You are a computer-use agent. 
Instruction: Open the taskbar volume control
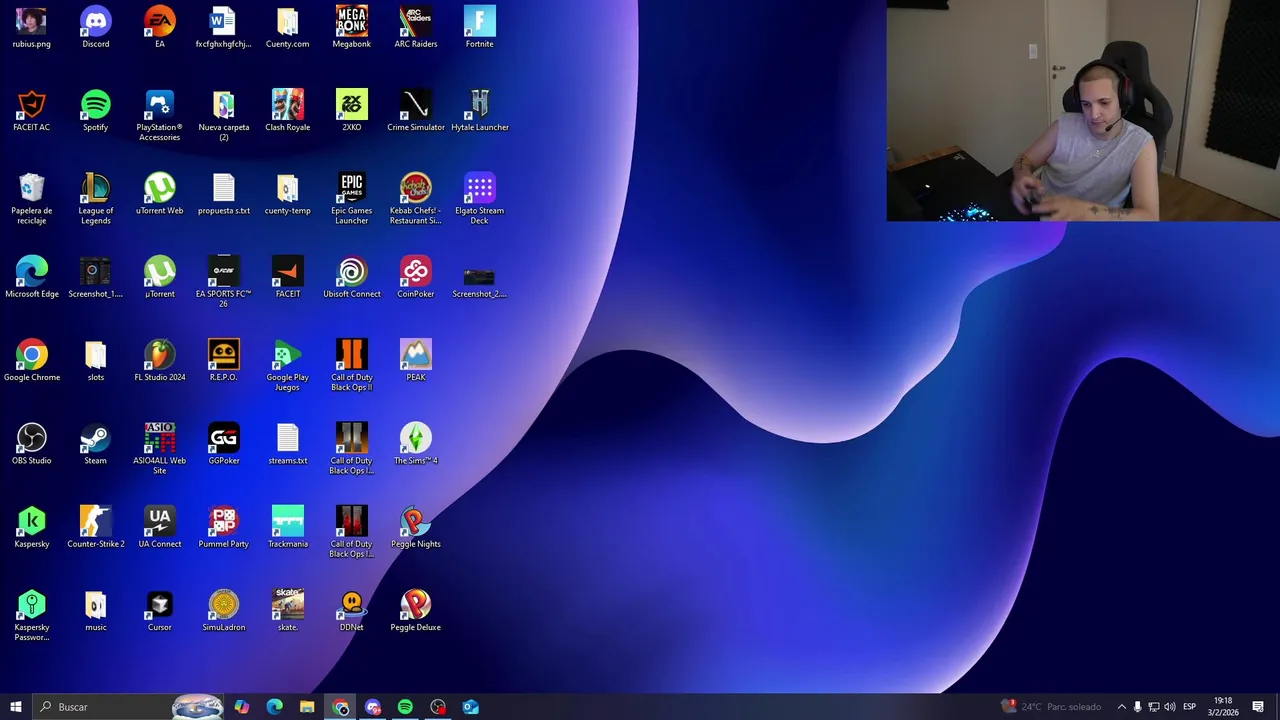[1170, 707]
